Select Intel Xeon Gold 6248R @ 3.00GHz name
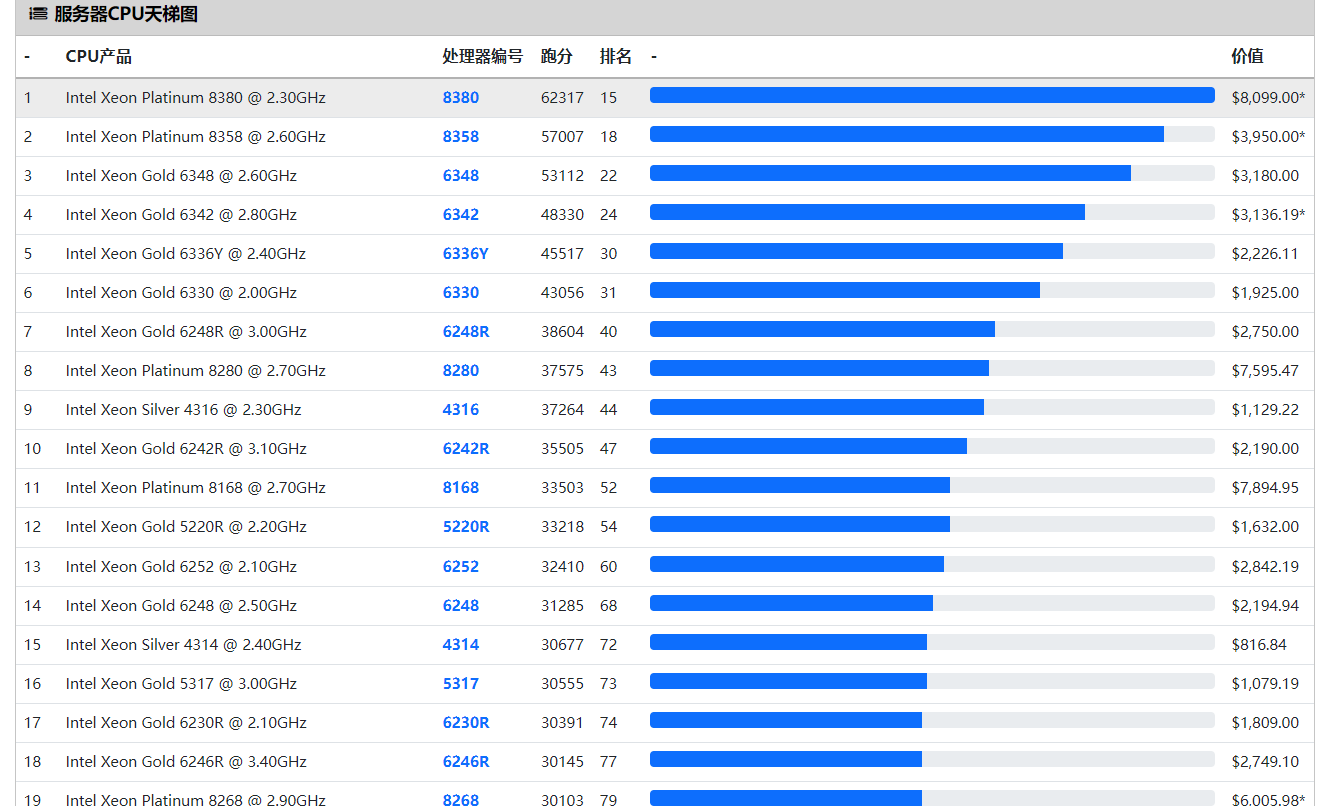This screenshot has width=1331, height=806. click(186, 332)
